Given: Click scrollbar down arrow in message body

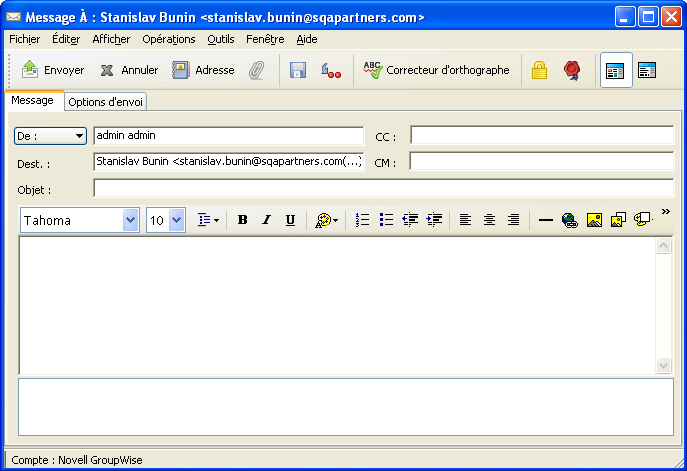Looking at the screenshot, I should pos(663,365).
